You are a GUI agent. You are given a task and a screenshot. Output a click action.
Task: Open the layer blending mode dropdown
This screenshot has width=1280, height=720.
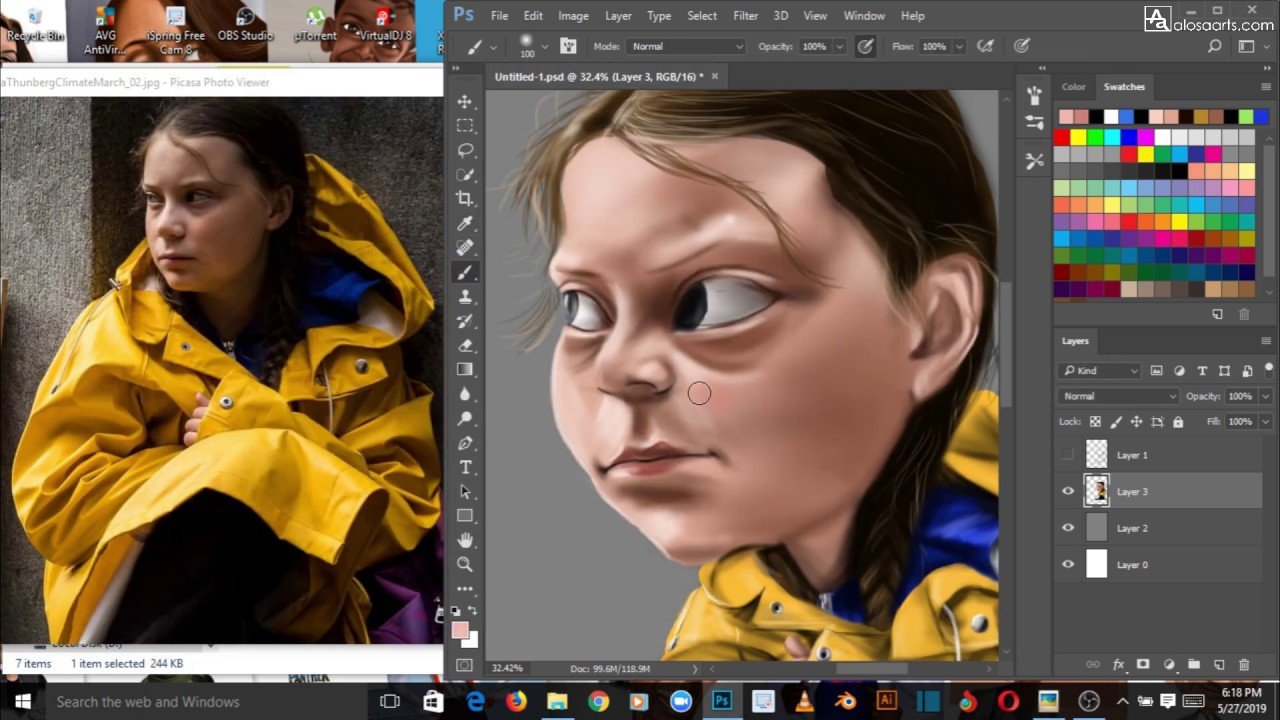pos(1119,396)
